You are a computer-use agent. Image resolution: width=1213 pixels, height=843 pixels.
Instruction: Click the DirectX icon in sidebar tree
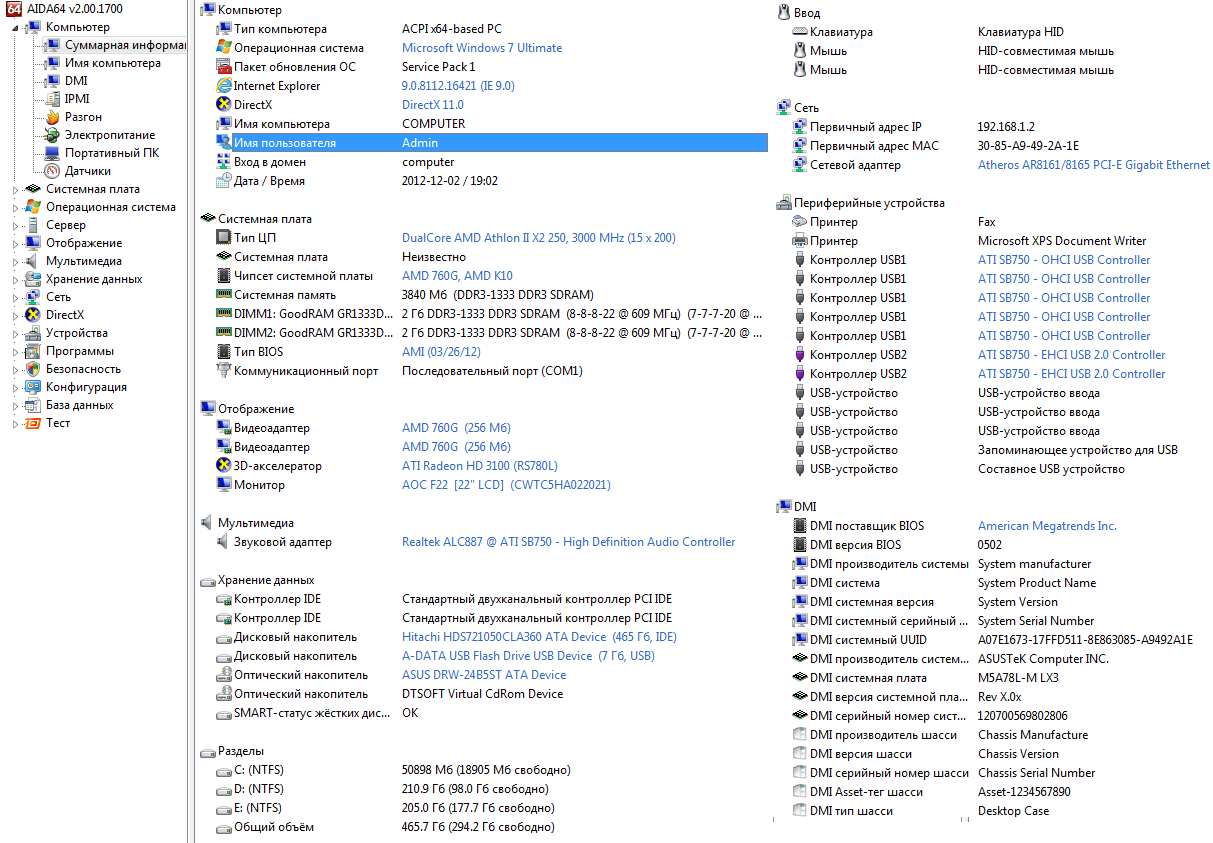click(x=33, y=315)
